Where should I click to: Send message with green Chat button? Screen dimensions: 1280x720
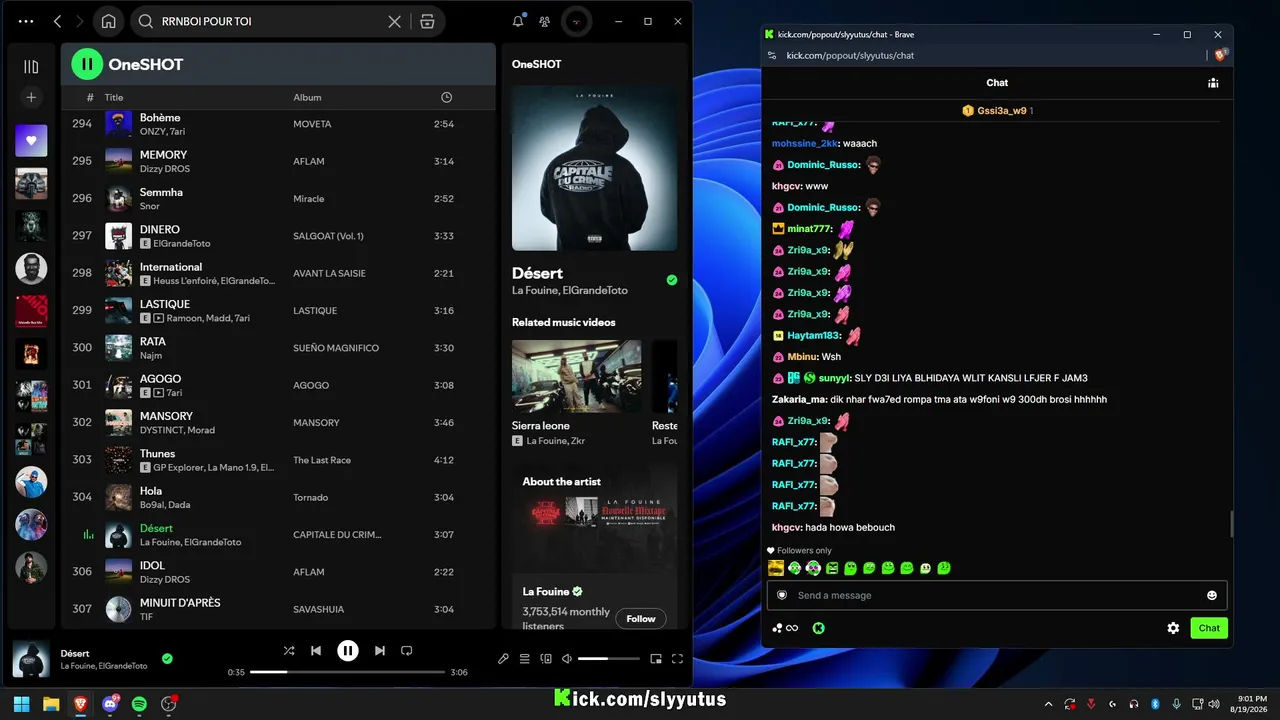point(1209,628)
